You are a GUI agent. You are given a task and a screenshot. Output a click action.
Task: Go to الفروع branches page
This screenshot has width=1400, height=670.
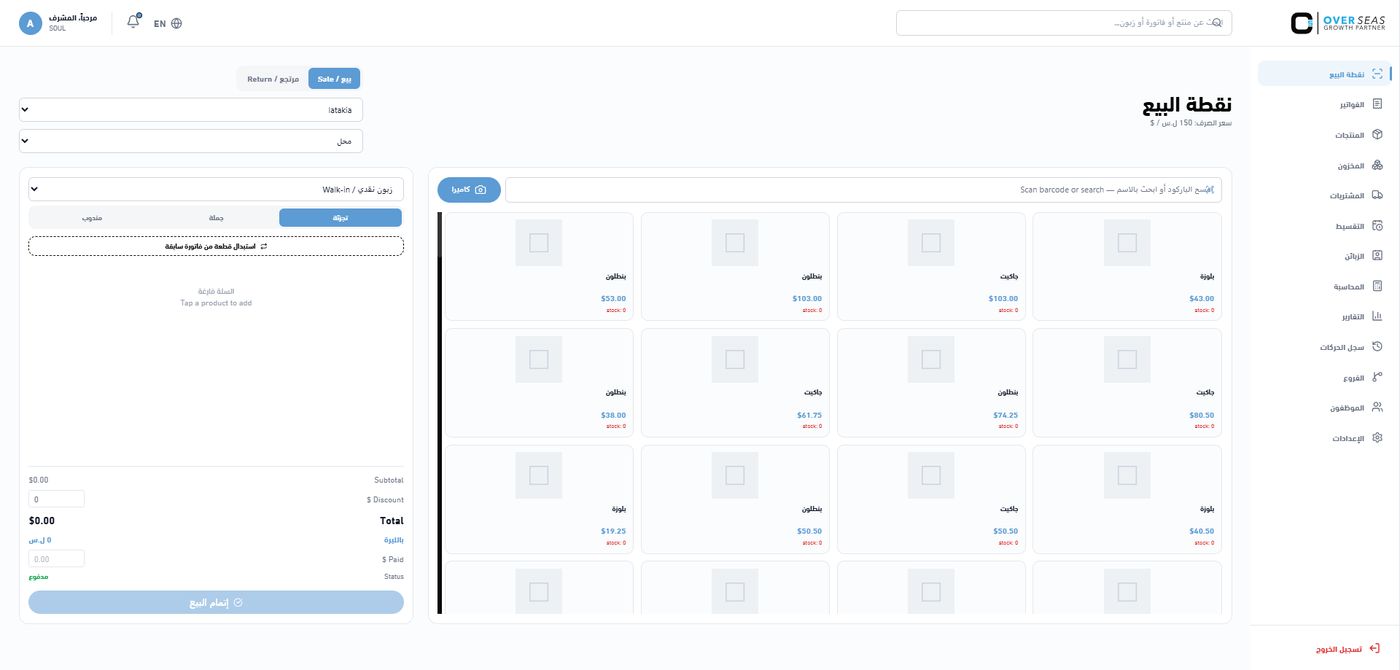pyautogui.click(x=1324, y=378)
